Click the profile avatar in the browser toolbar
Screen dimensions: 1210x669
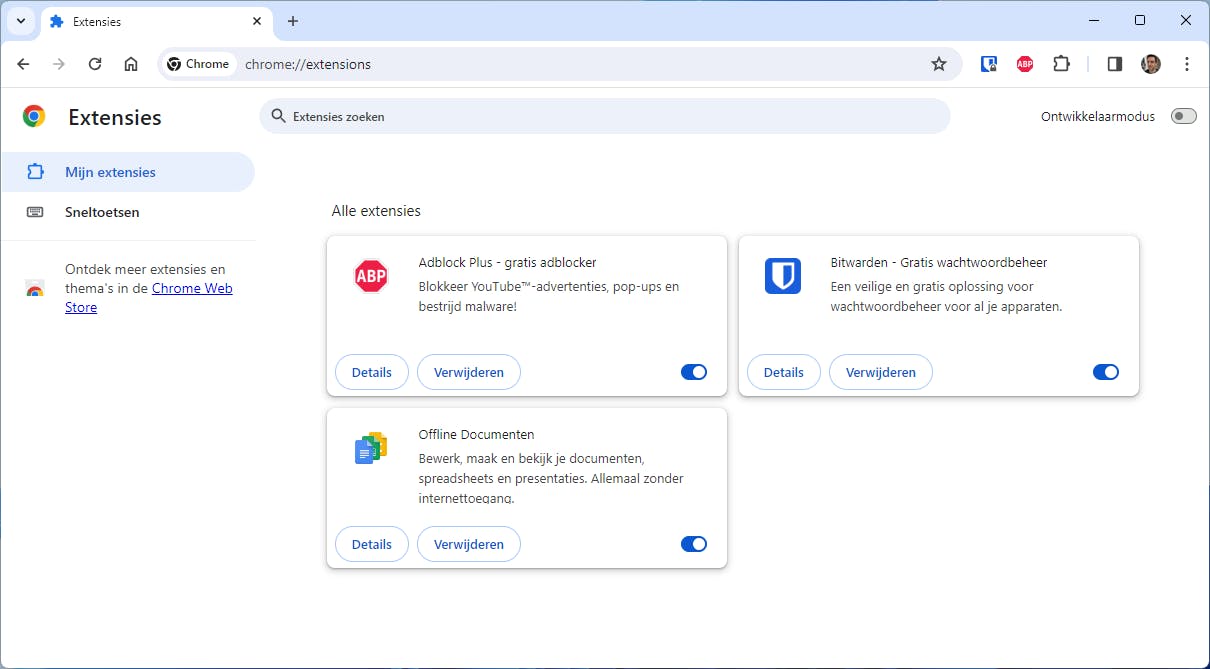1150,63
